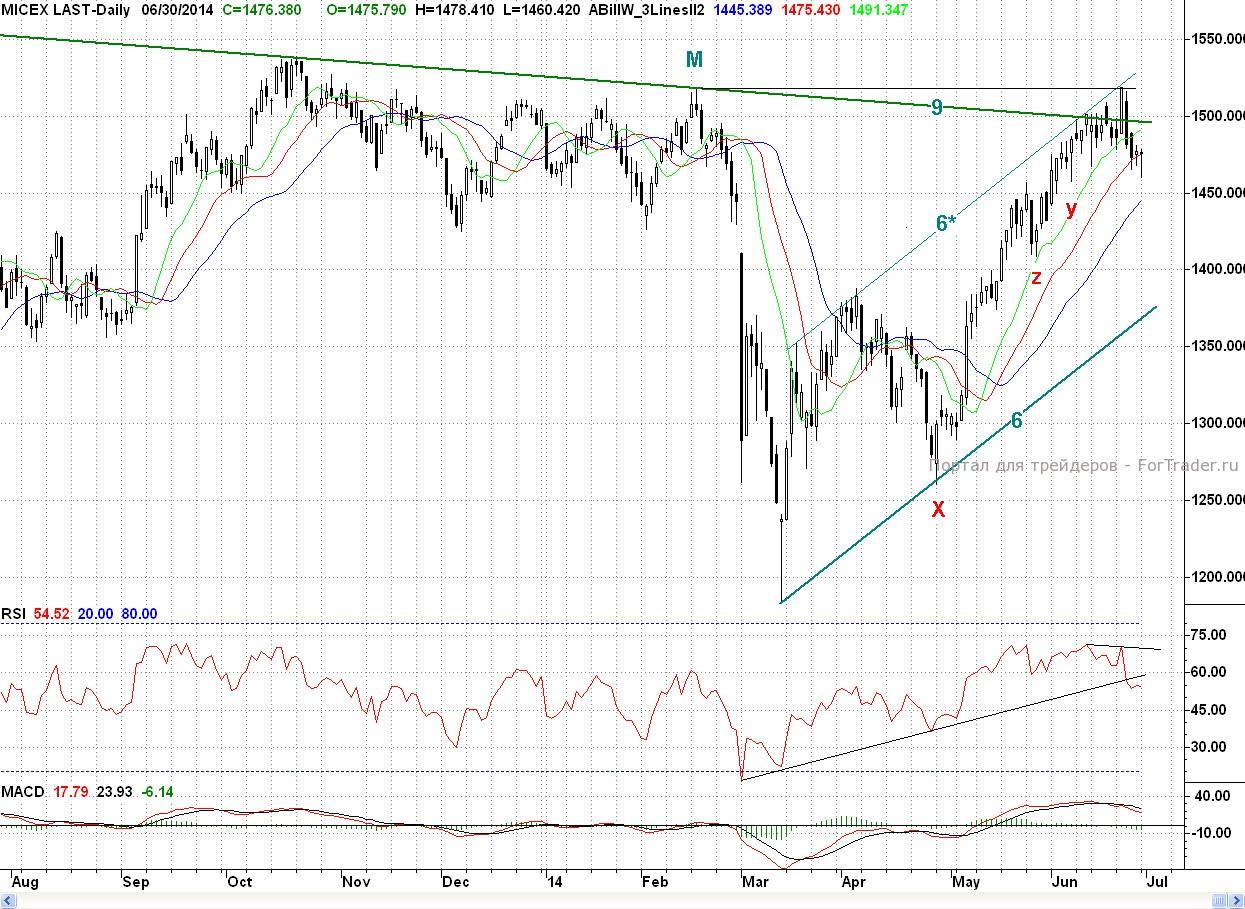The image size is (1245, 909).
Task: Click the red indicator value 1475.430
Action: coord(813,8)
